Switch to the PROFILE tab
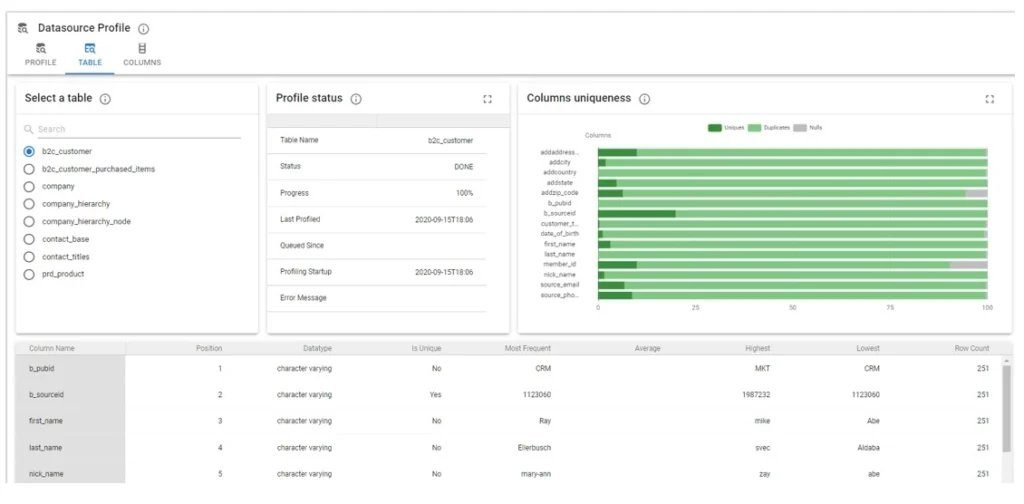 click(x=40, y=54)
